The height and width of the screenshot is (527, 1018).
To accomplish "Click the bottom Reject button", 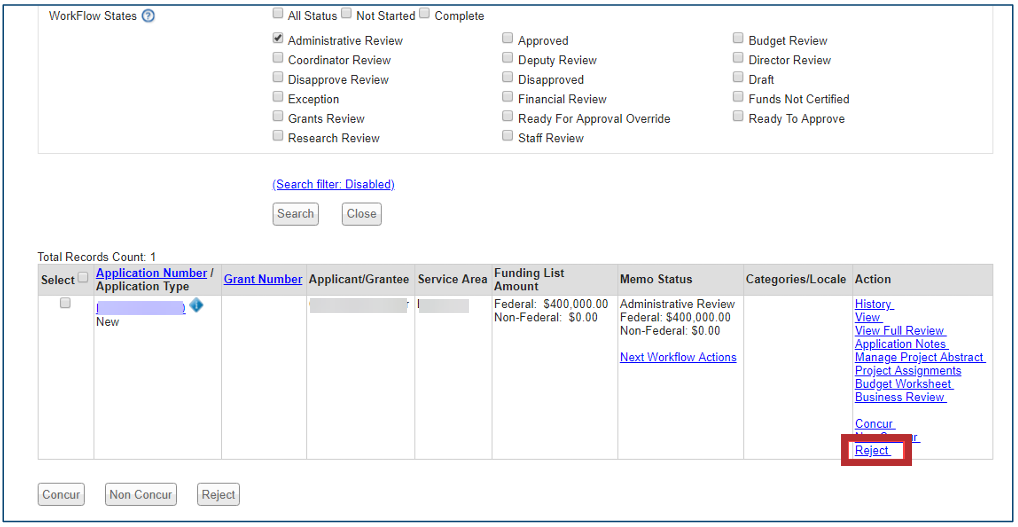I will [x=218, y=494].
